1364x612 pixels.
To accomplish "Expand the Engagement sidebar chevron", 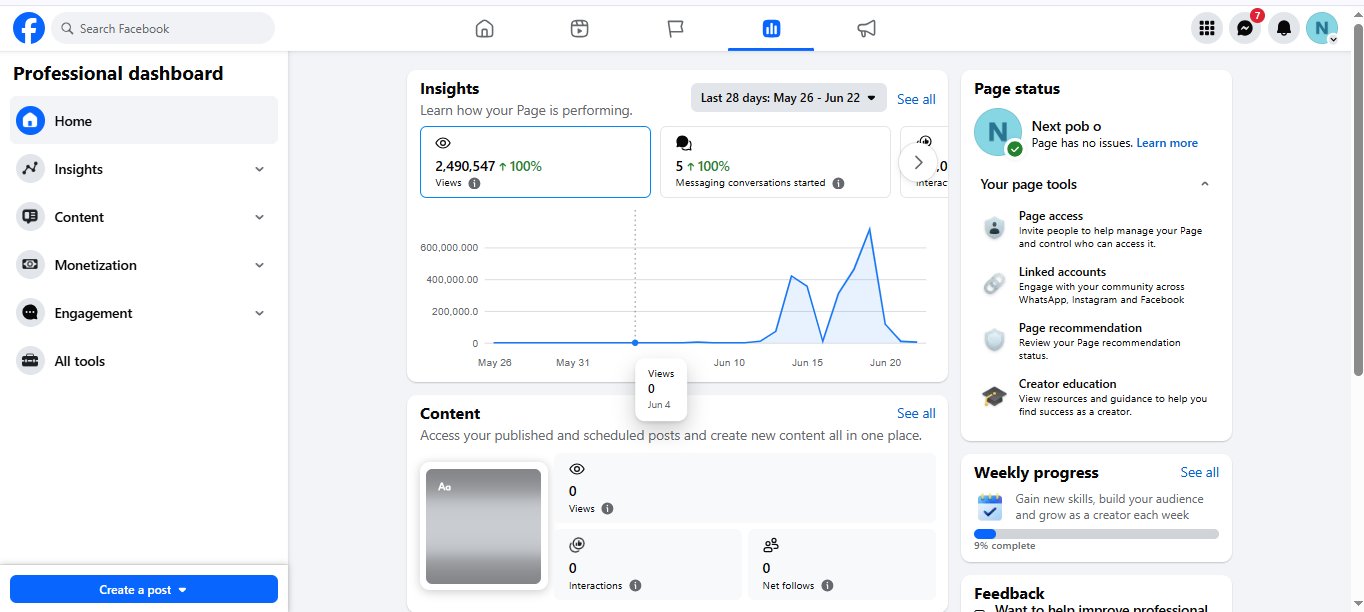I will pos(260,313).
